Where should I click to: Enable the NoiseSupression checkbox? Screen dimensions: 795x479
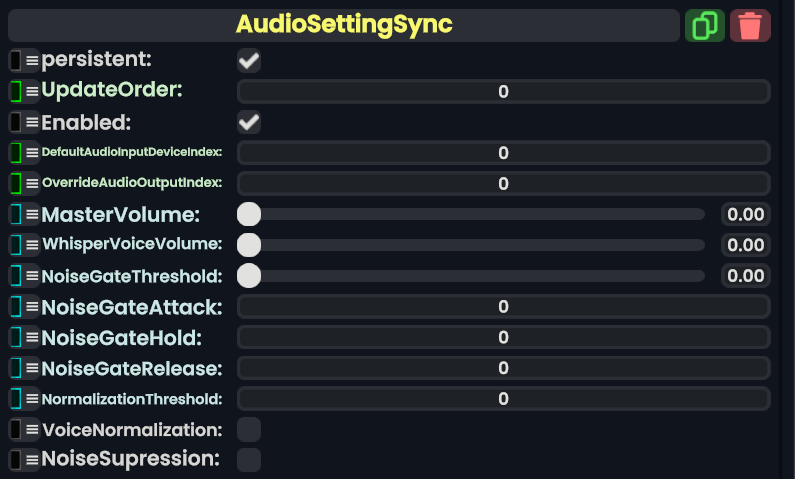249,460
